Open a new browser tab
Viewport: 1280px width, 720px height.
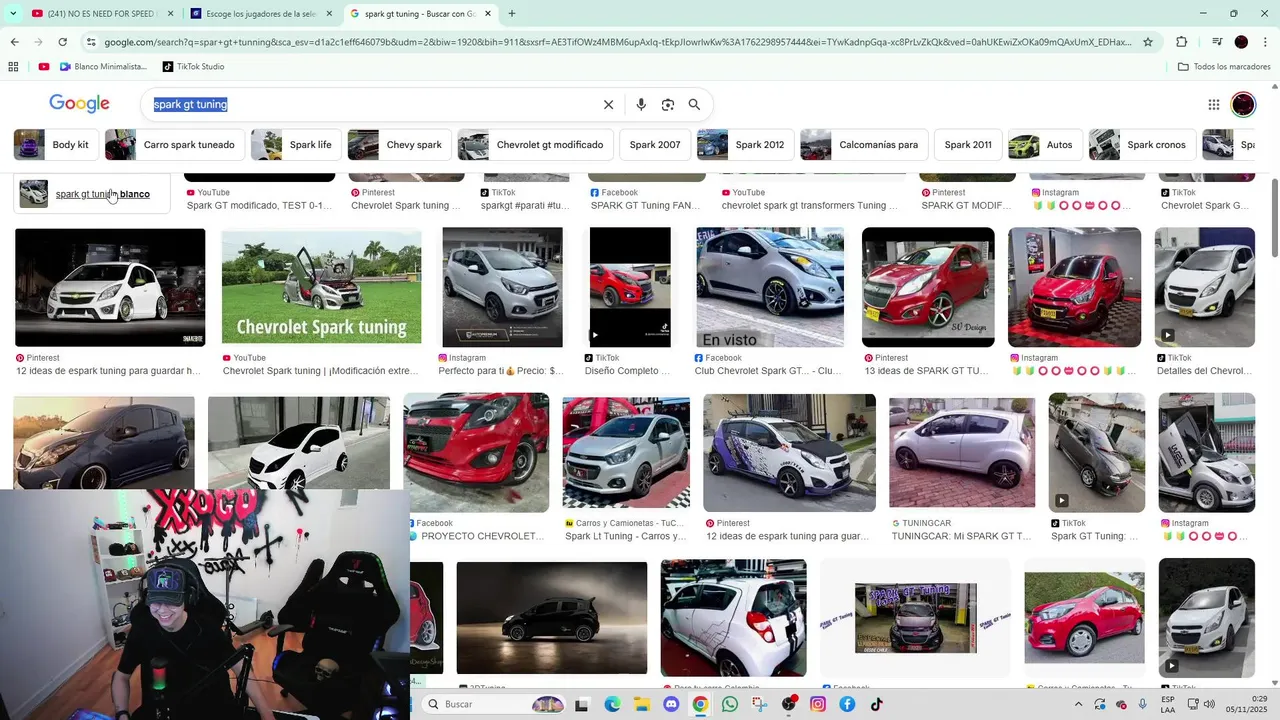click(x=512, y=14)
